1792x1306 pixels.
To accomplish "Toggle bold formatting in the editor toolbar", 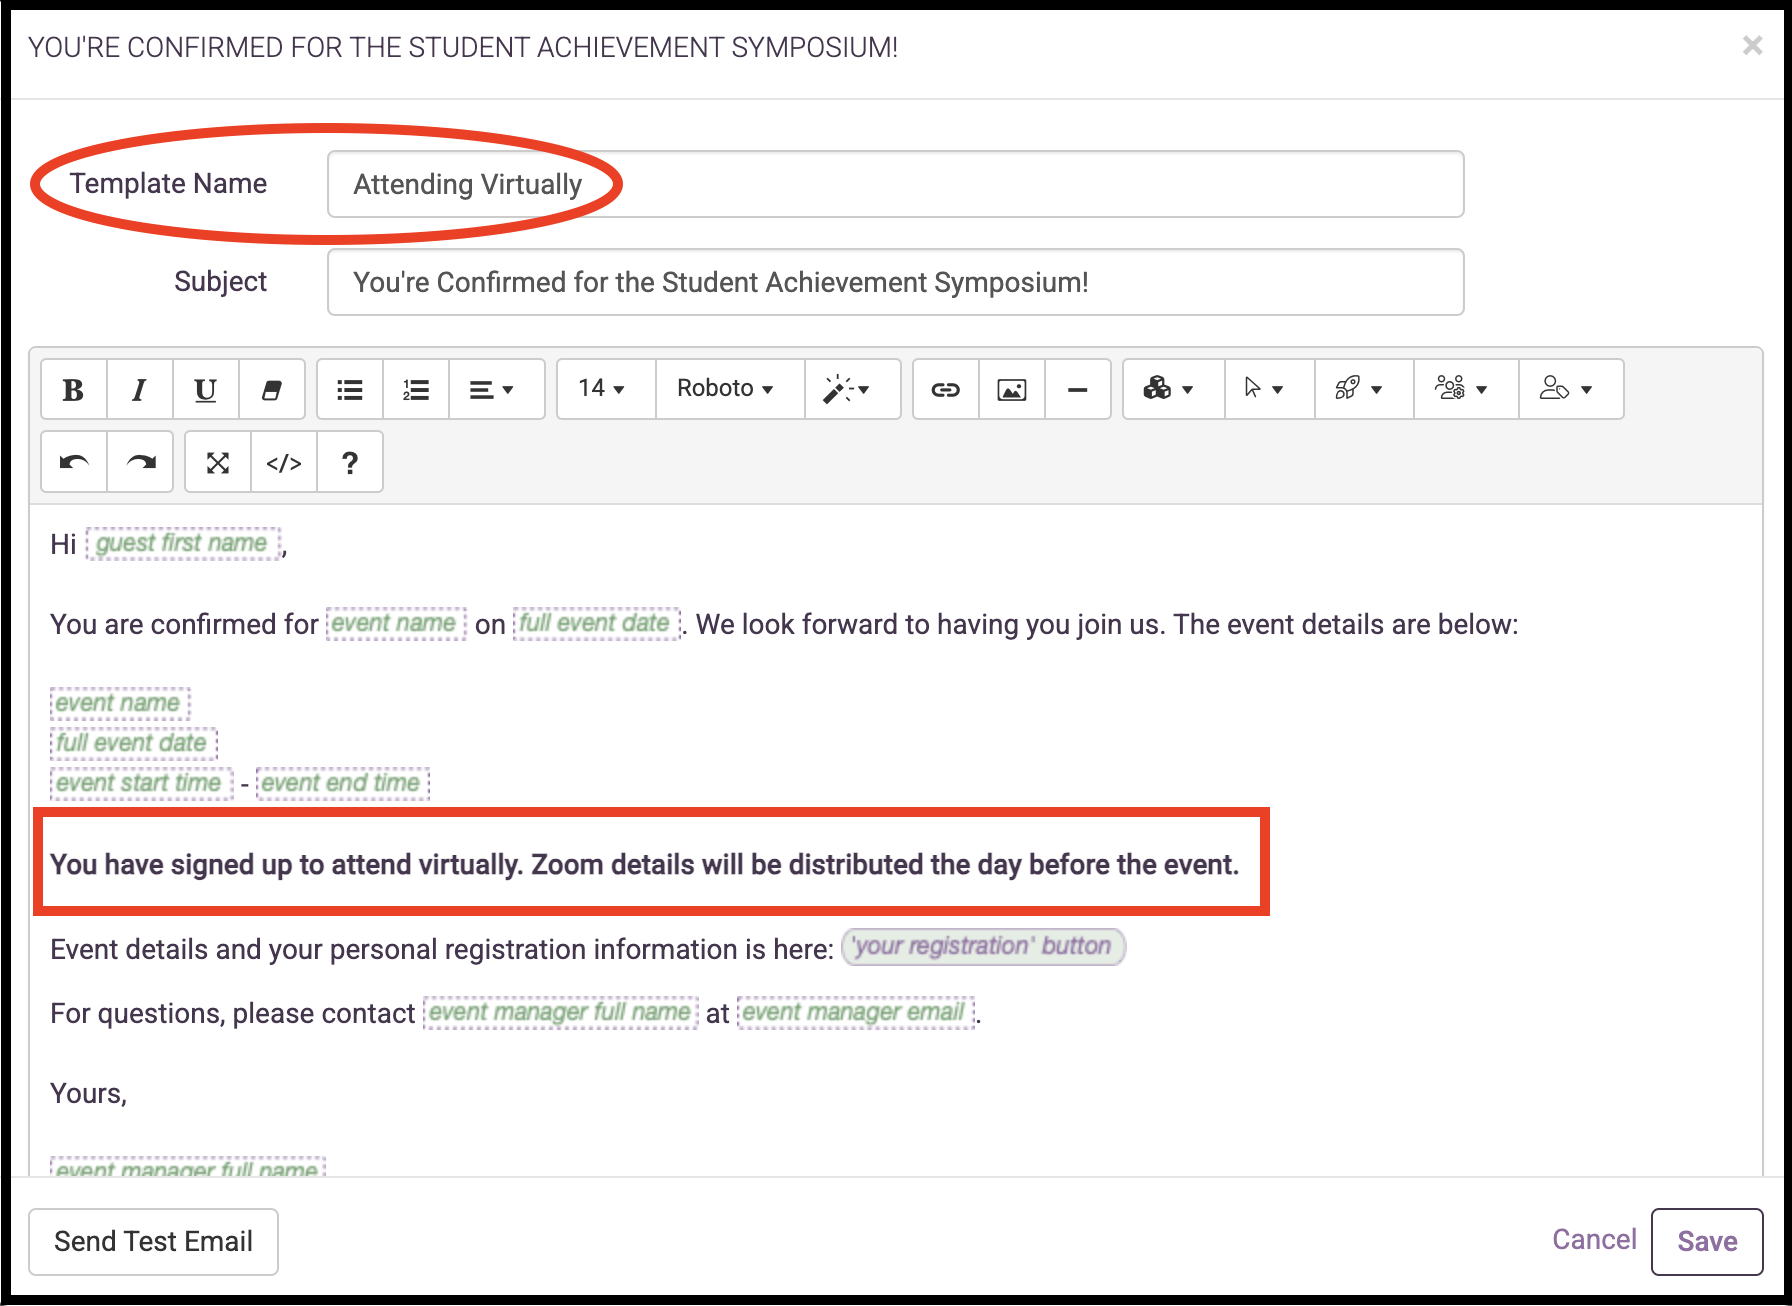I will 73,390.
